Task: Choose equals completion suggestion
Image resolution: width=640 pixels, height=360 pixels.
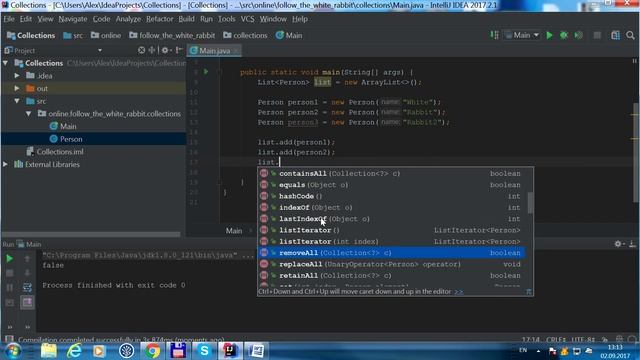Action: [391, 185]
